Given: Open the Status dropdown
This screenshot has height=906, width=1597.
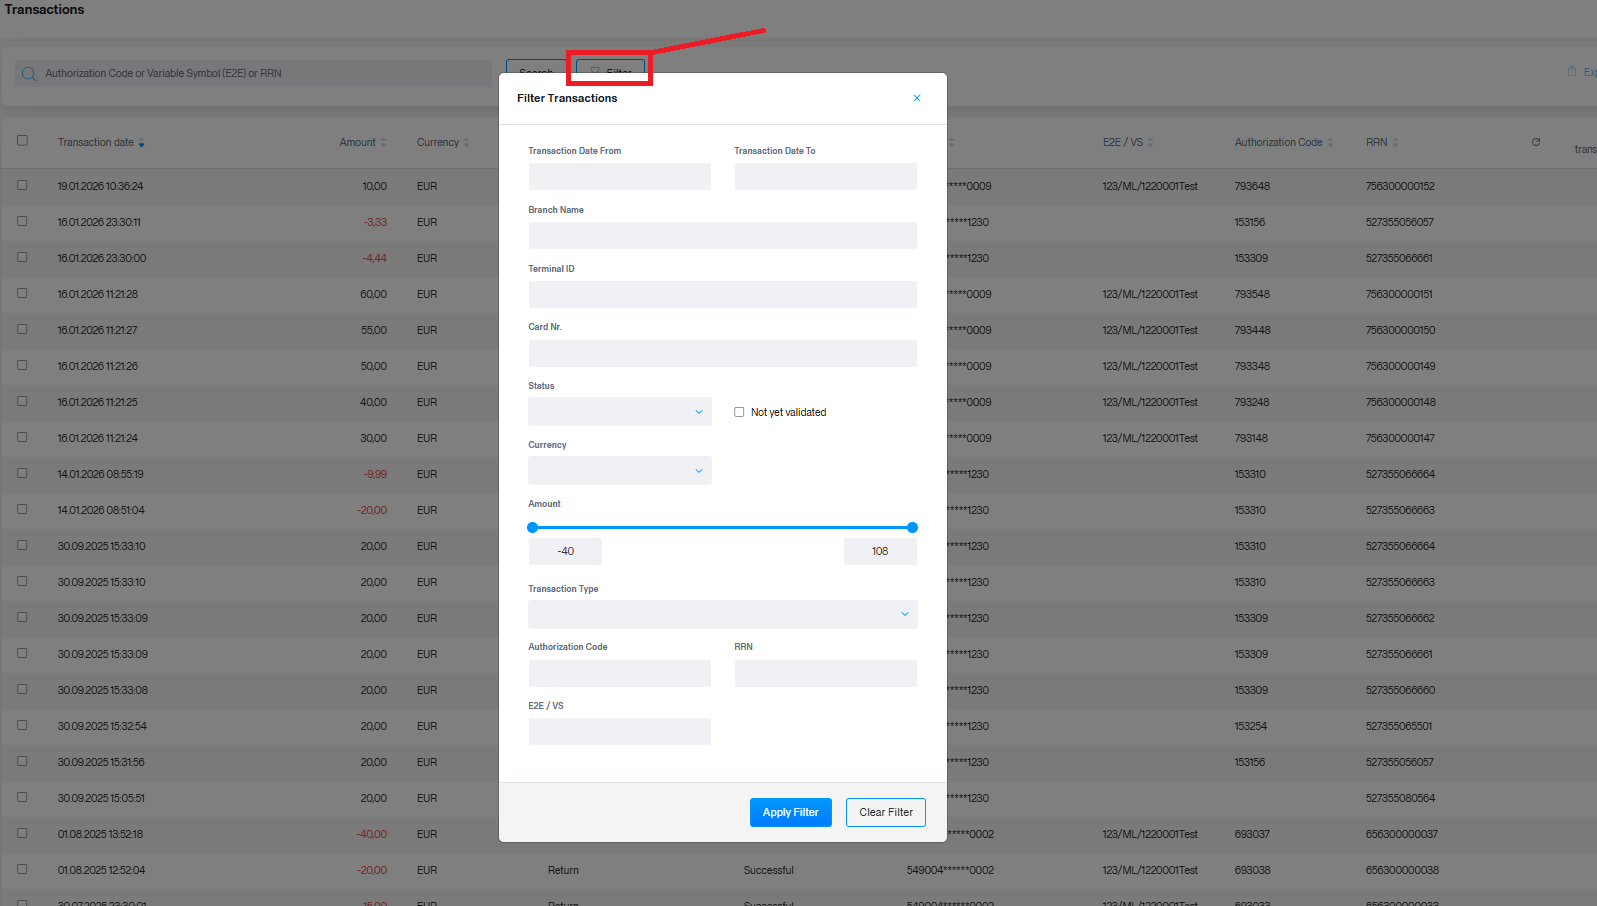Looking at the screenshot, I should [619, 412].
